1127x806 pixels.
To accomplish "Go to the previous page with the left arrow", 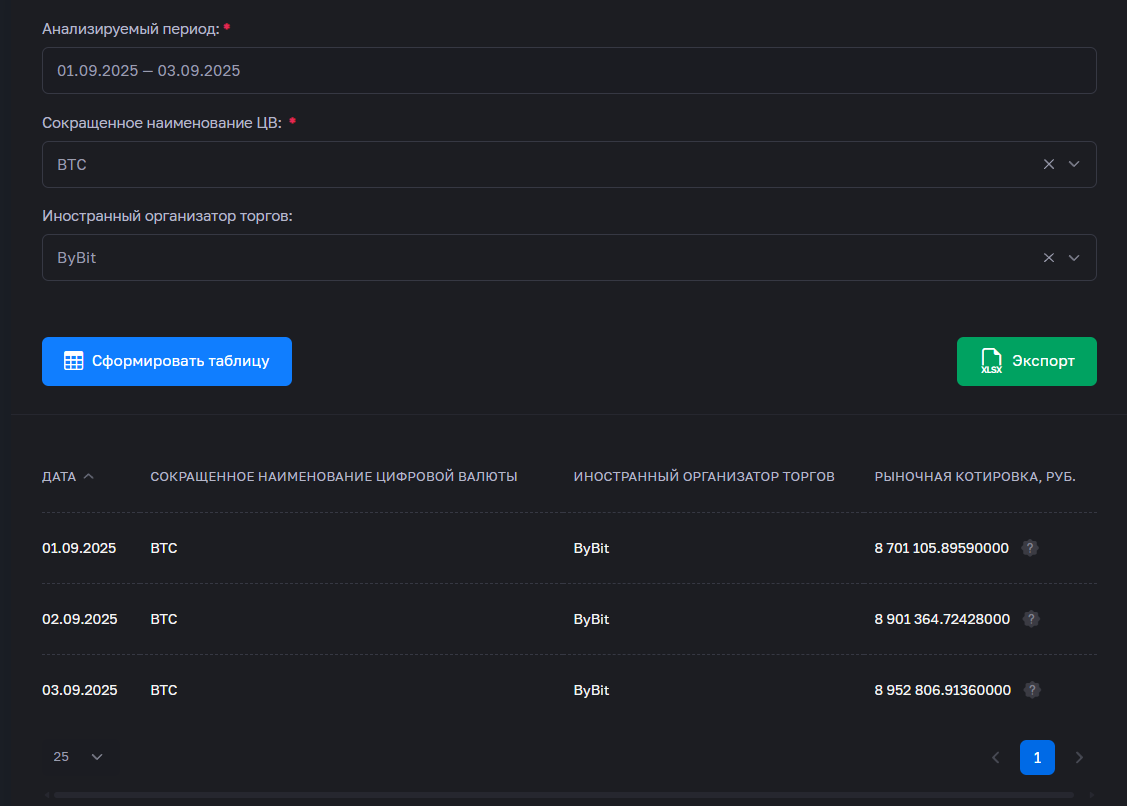I will (995, 758).
